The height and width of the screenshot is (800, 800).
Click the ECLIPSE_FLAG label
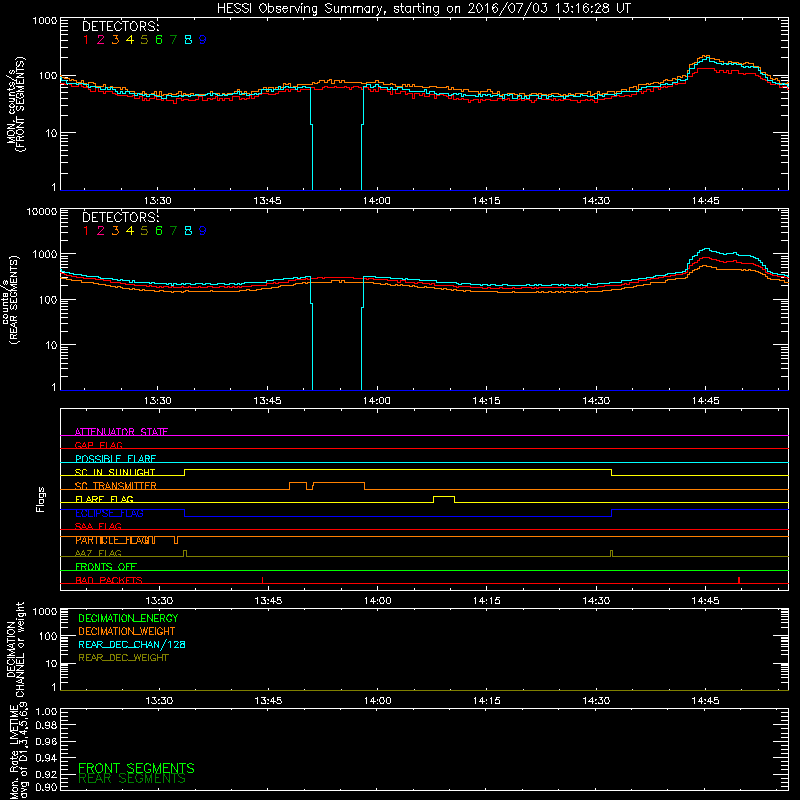109,513
